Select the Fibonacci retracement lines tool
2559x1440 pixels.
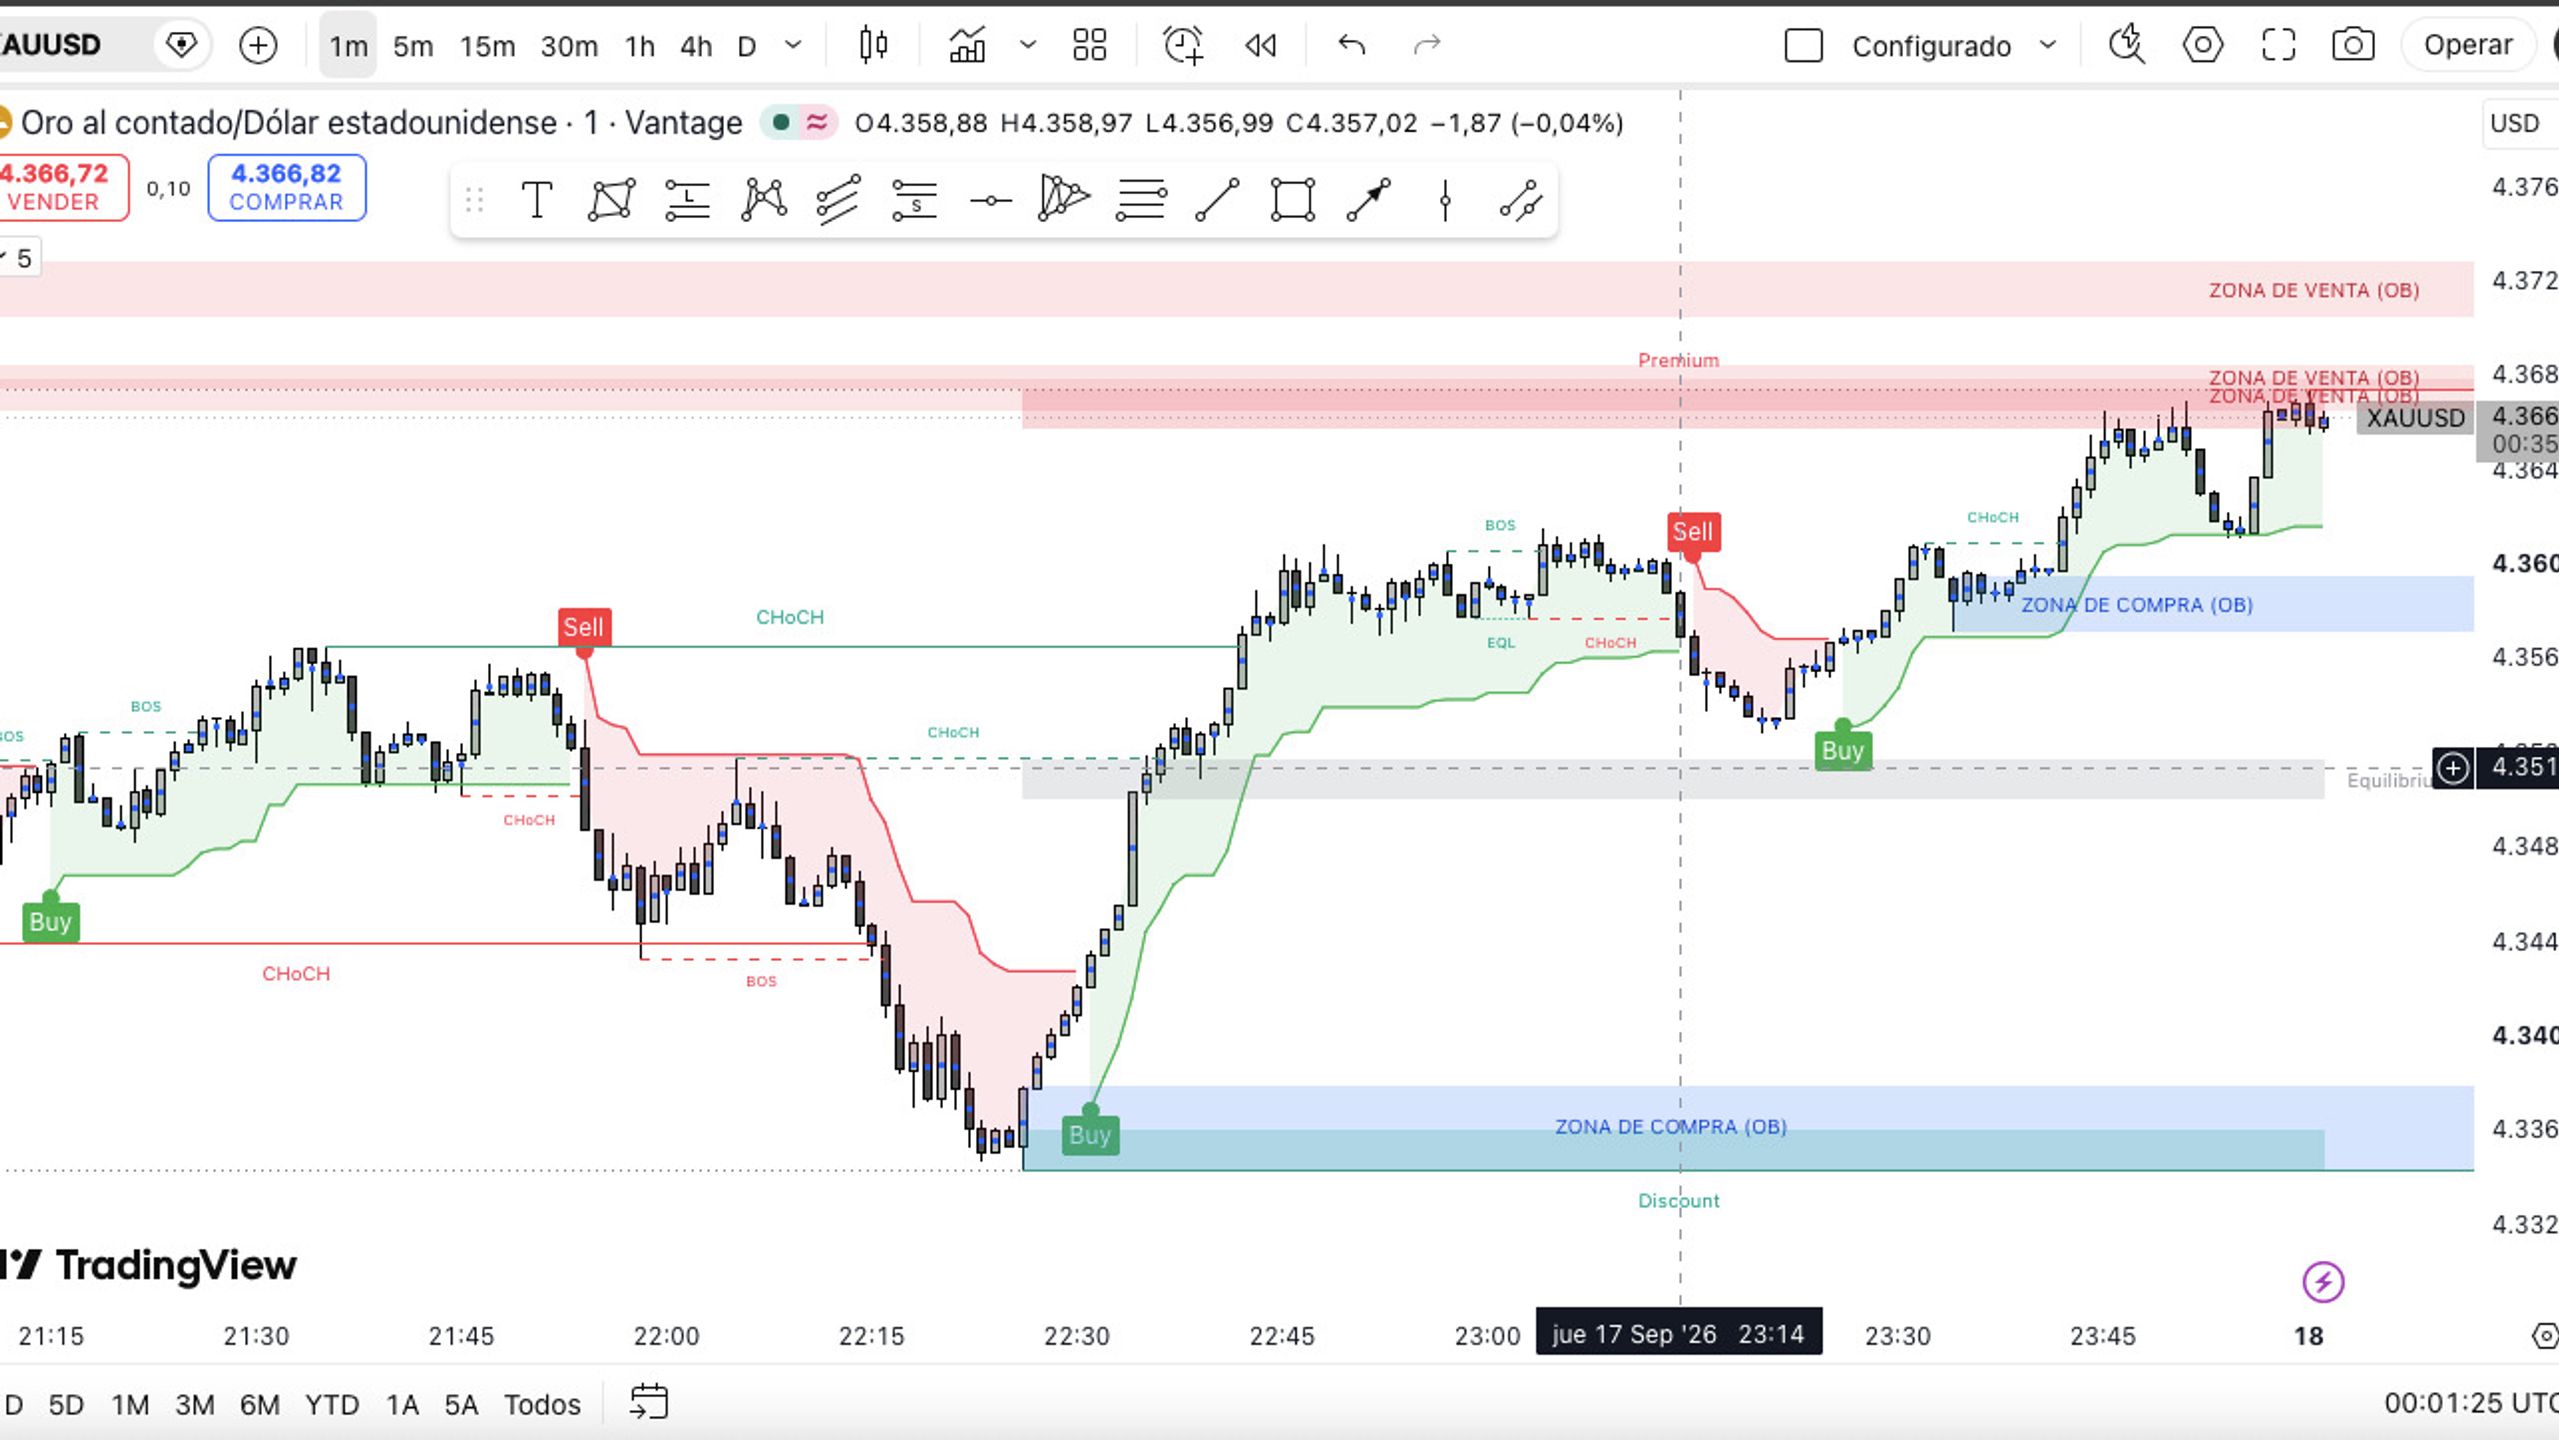pyautogui.click(x=1141, y=200)
